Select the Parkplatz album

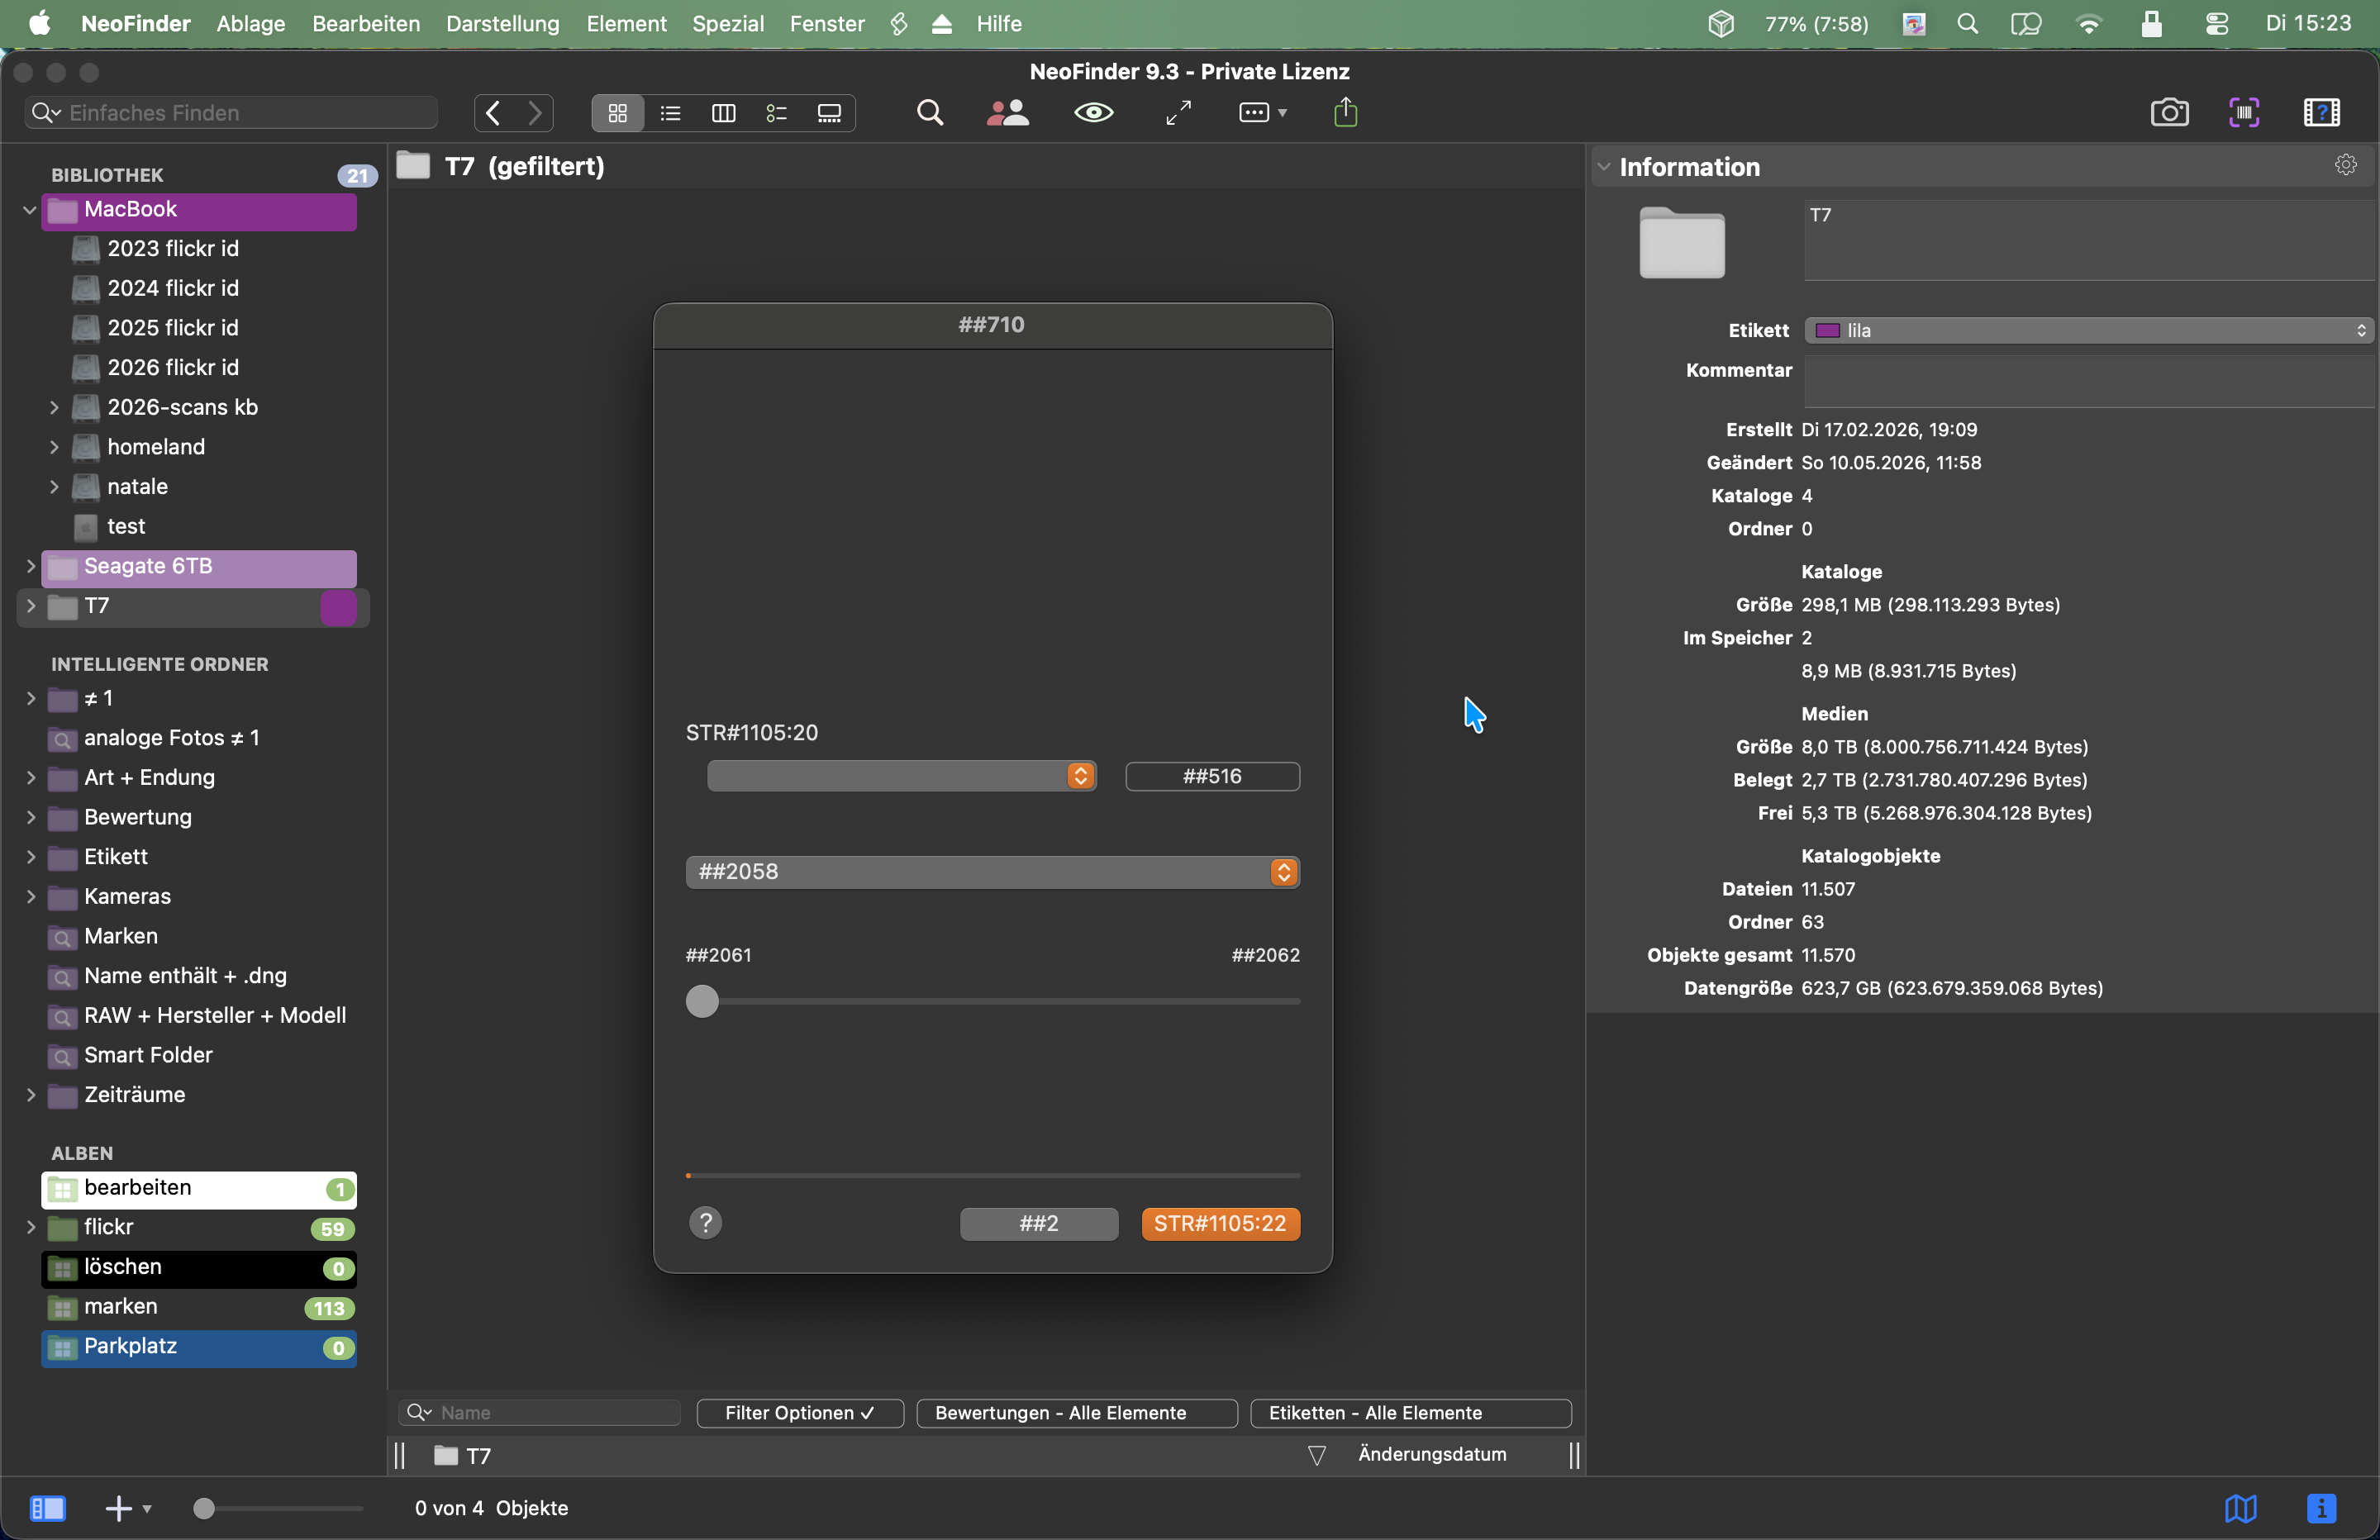pos(199,1348)
